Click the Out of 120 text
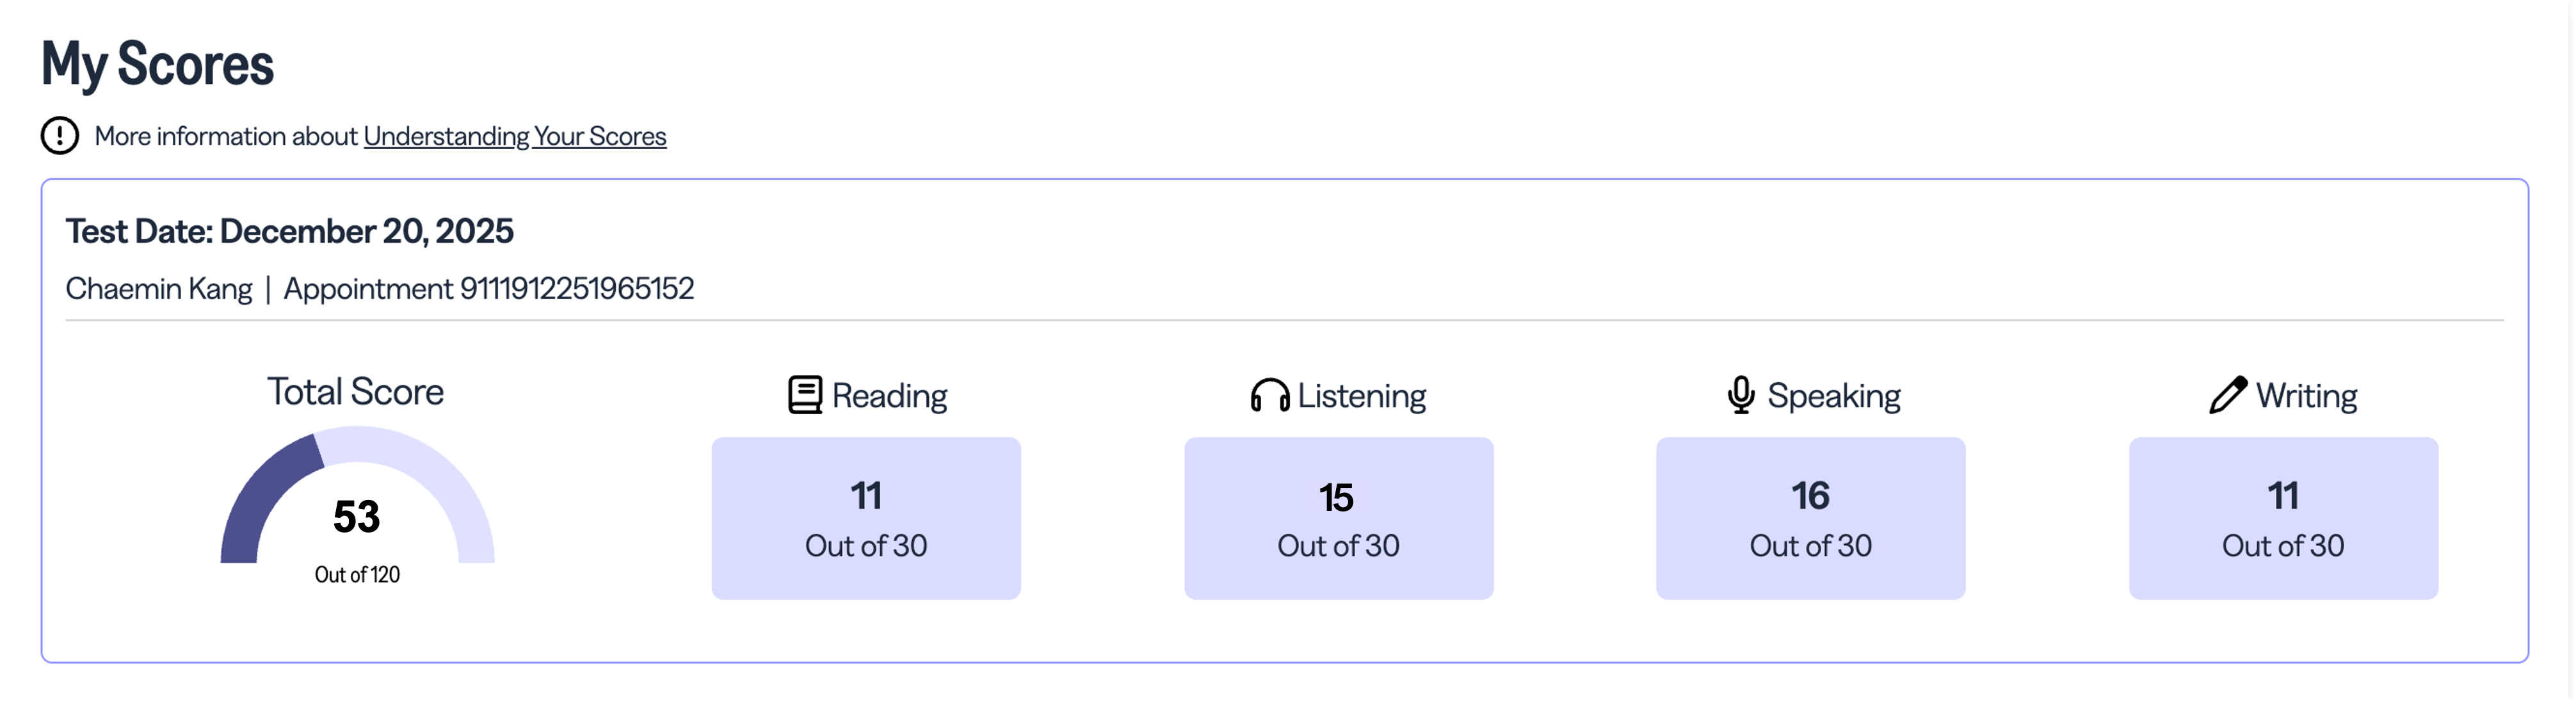 pos(357,575)
